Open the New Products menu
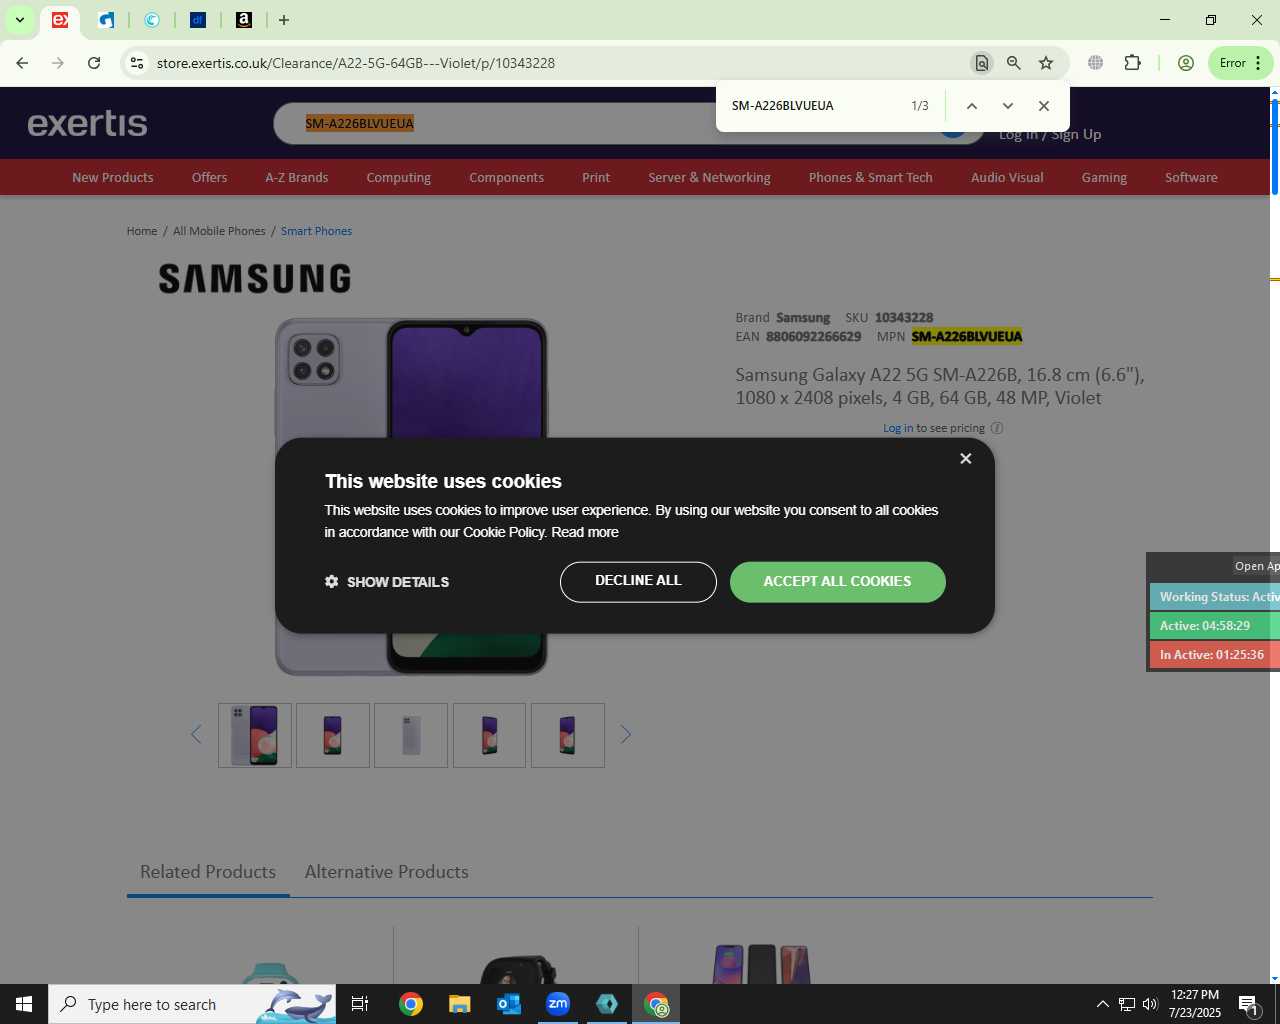 point(113,178)
